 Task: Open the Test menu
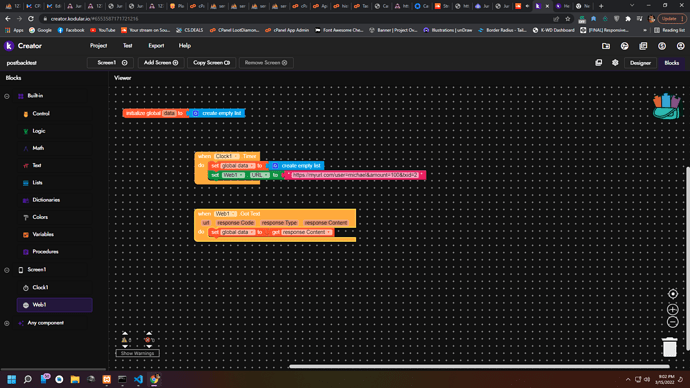coord(128,46)
